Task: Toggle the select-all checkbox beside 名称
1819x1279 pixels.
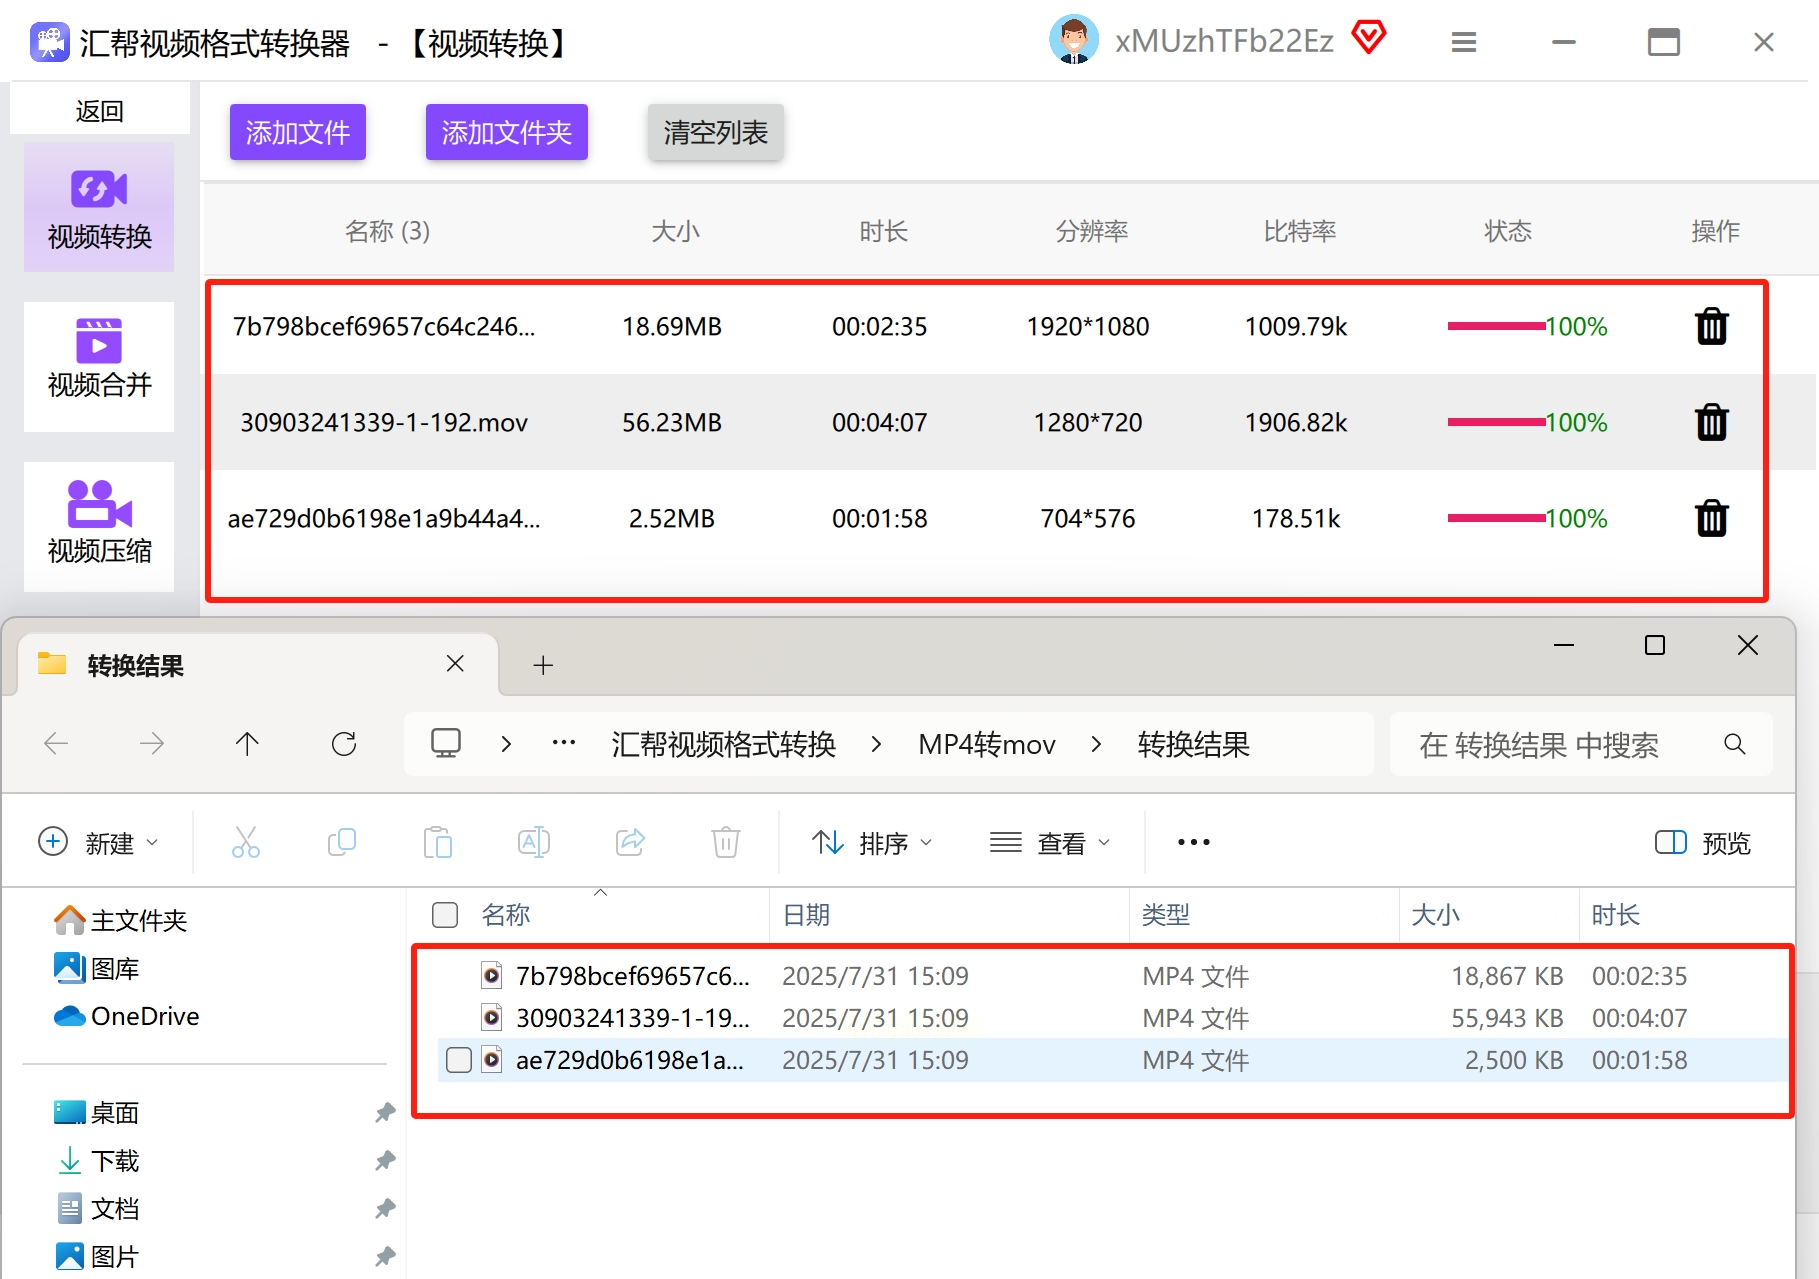Action: pyautogui.click(x=445, y=915)
